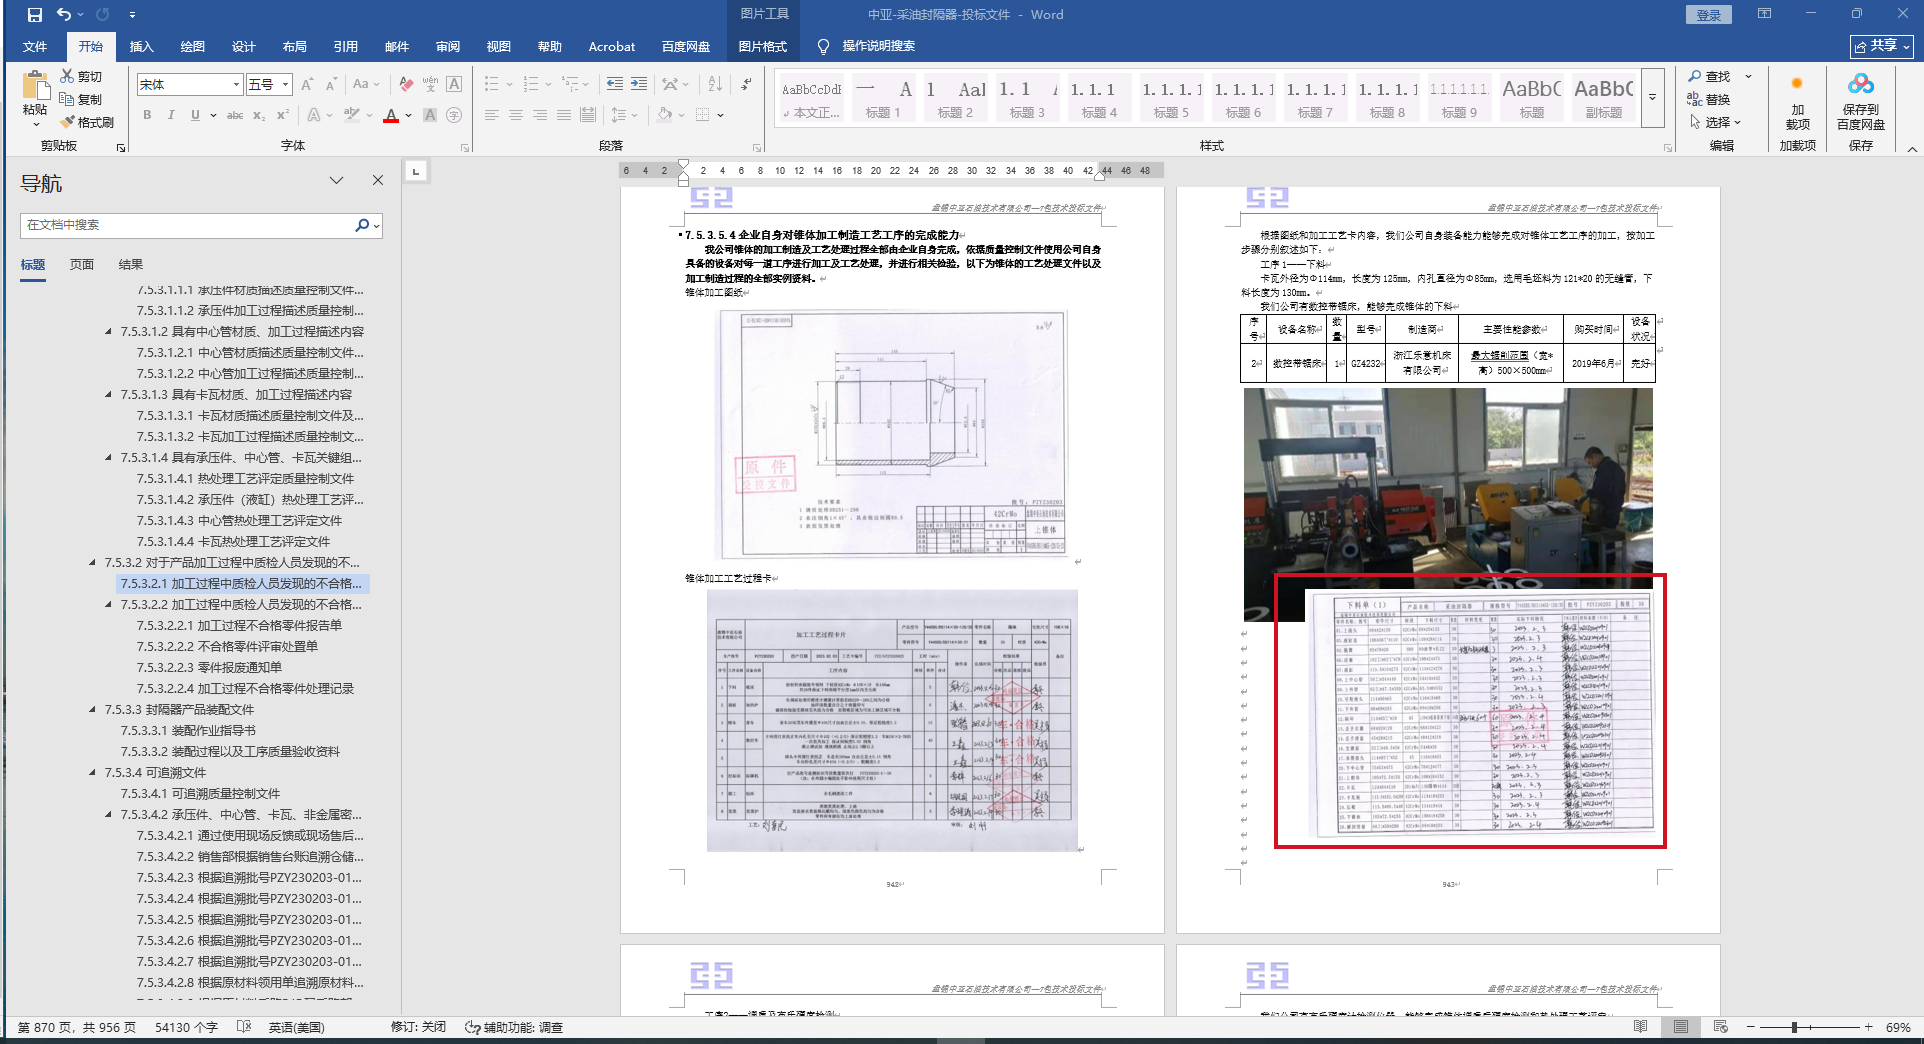The height and width of the screenshot is (1044, 1924).
Task: Click the Clear Formatting eraser icon
Action: point(406,85)
